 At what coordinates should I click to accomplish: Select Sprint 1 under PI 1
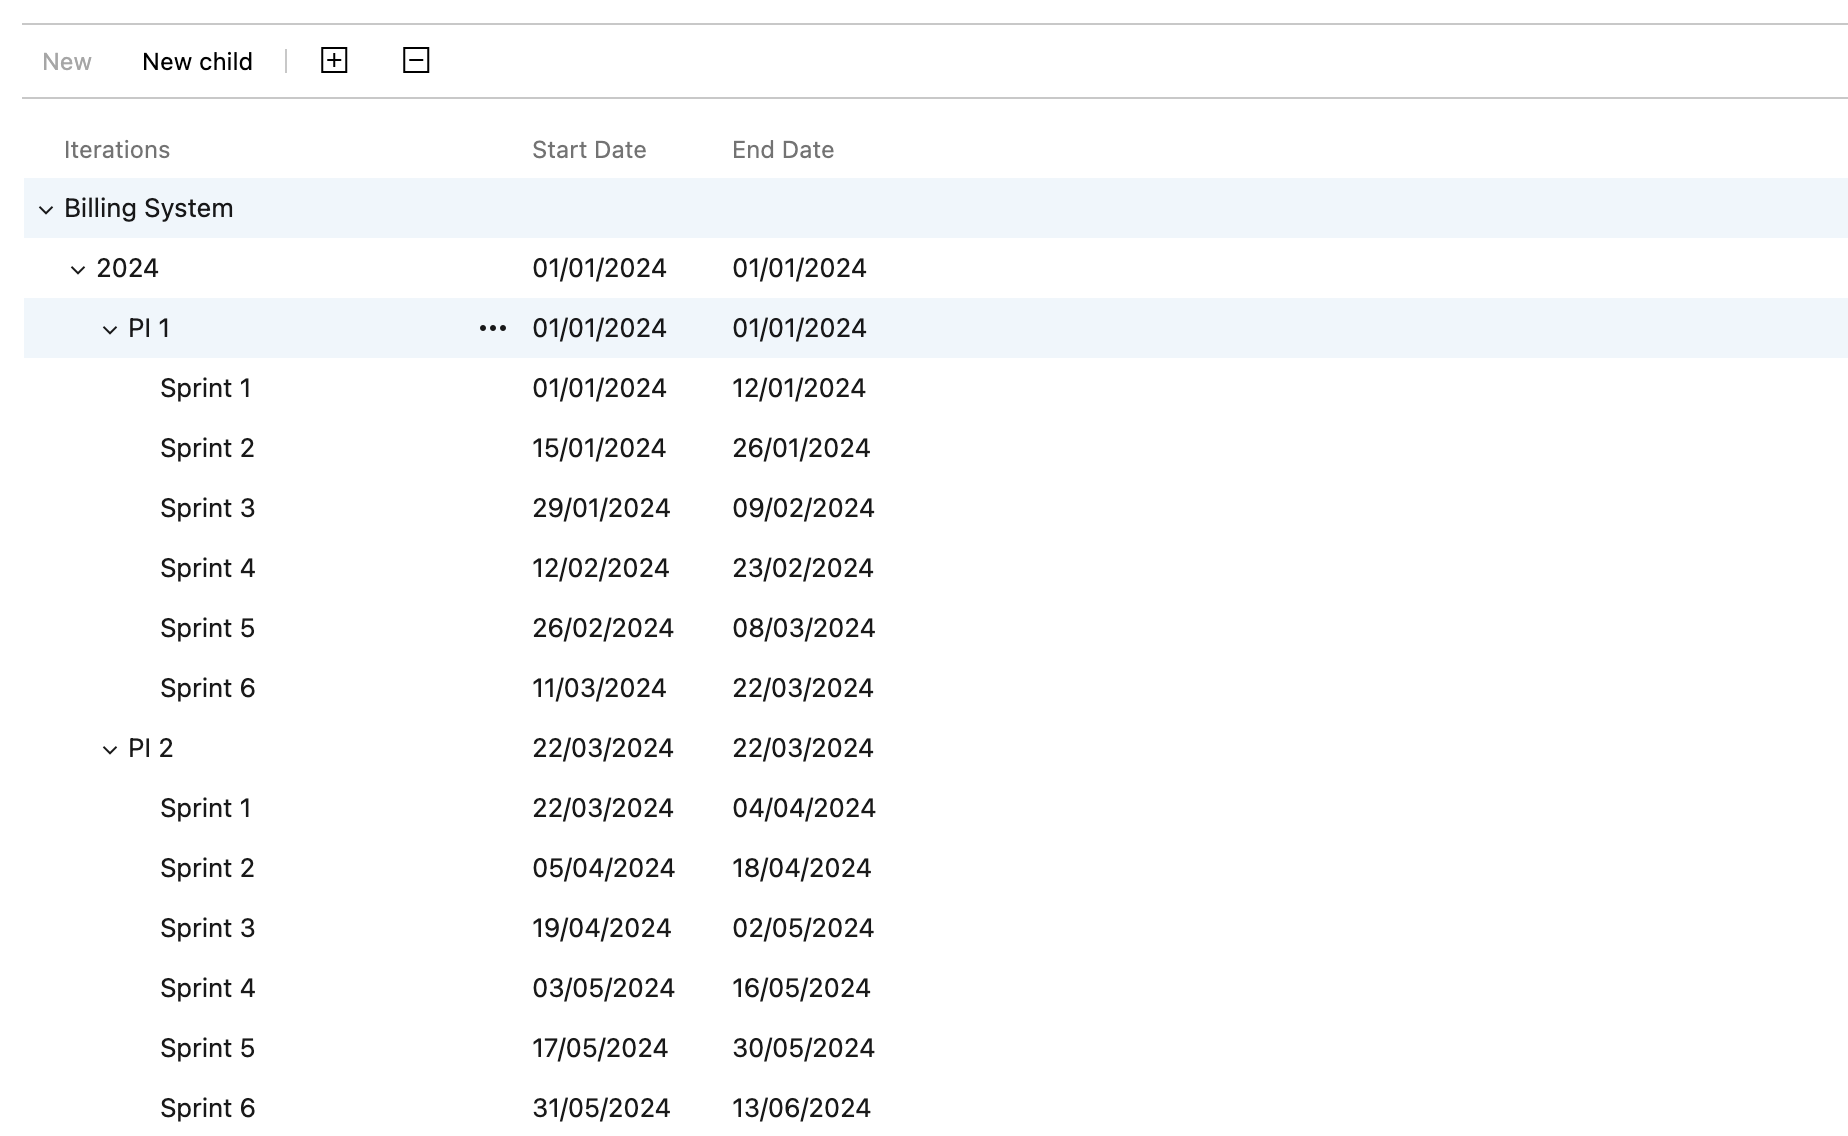(x=207, y=388)
